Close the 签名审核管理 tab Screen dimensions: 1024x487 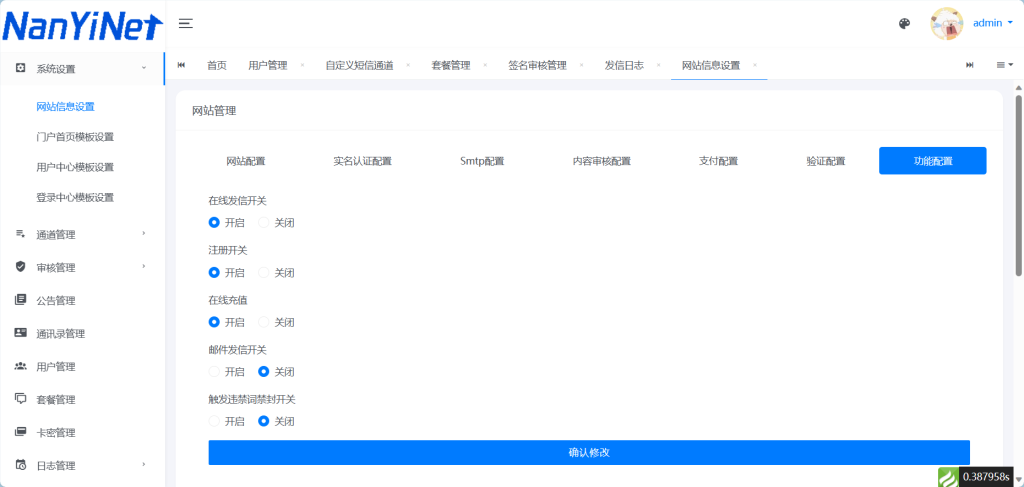581,65
